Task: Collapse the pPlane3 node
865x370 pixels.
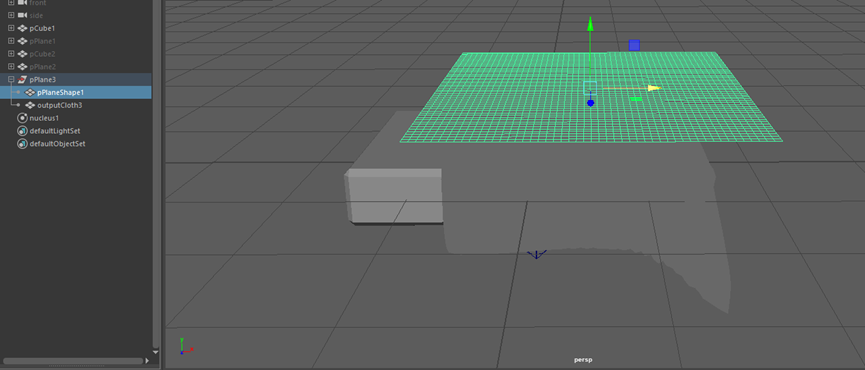Action: [x=11, y=79]
